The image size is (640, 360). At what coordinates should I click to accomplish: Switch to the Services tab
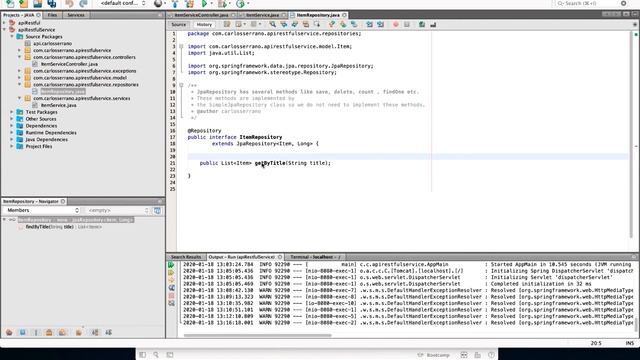coord(76,15)
